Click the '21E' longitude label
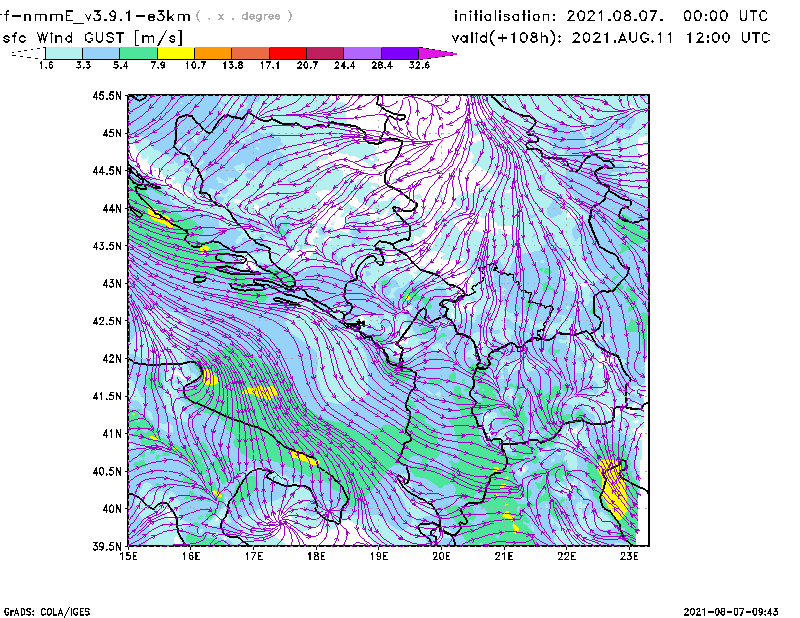This screenshot has width=800, height=618. pos(504,556)
